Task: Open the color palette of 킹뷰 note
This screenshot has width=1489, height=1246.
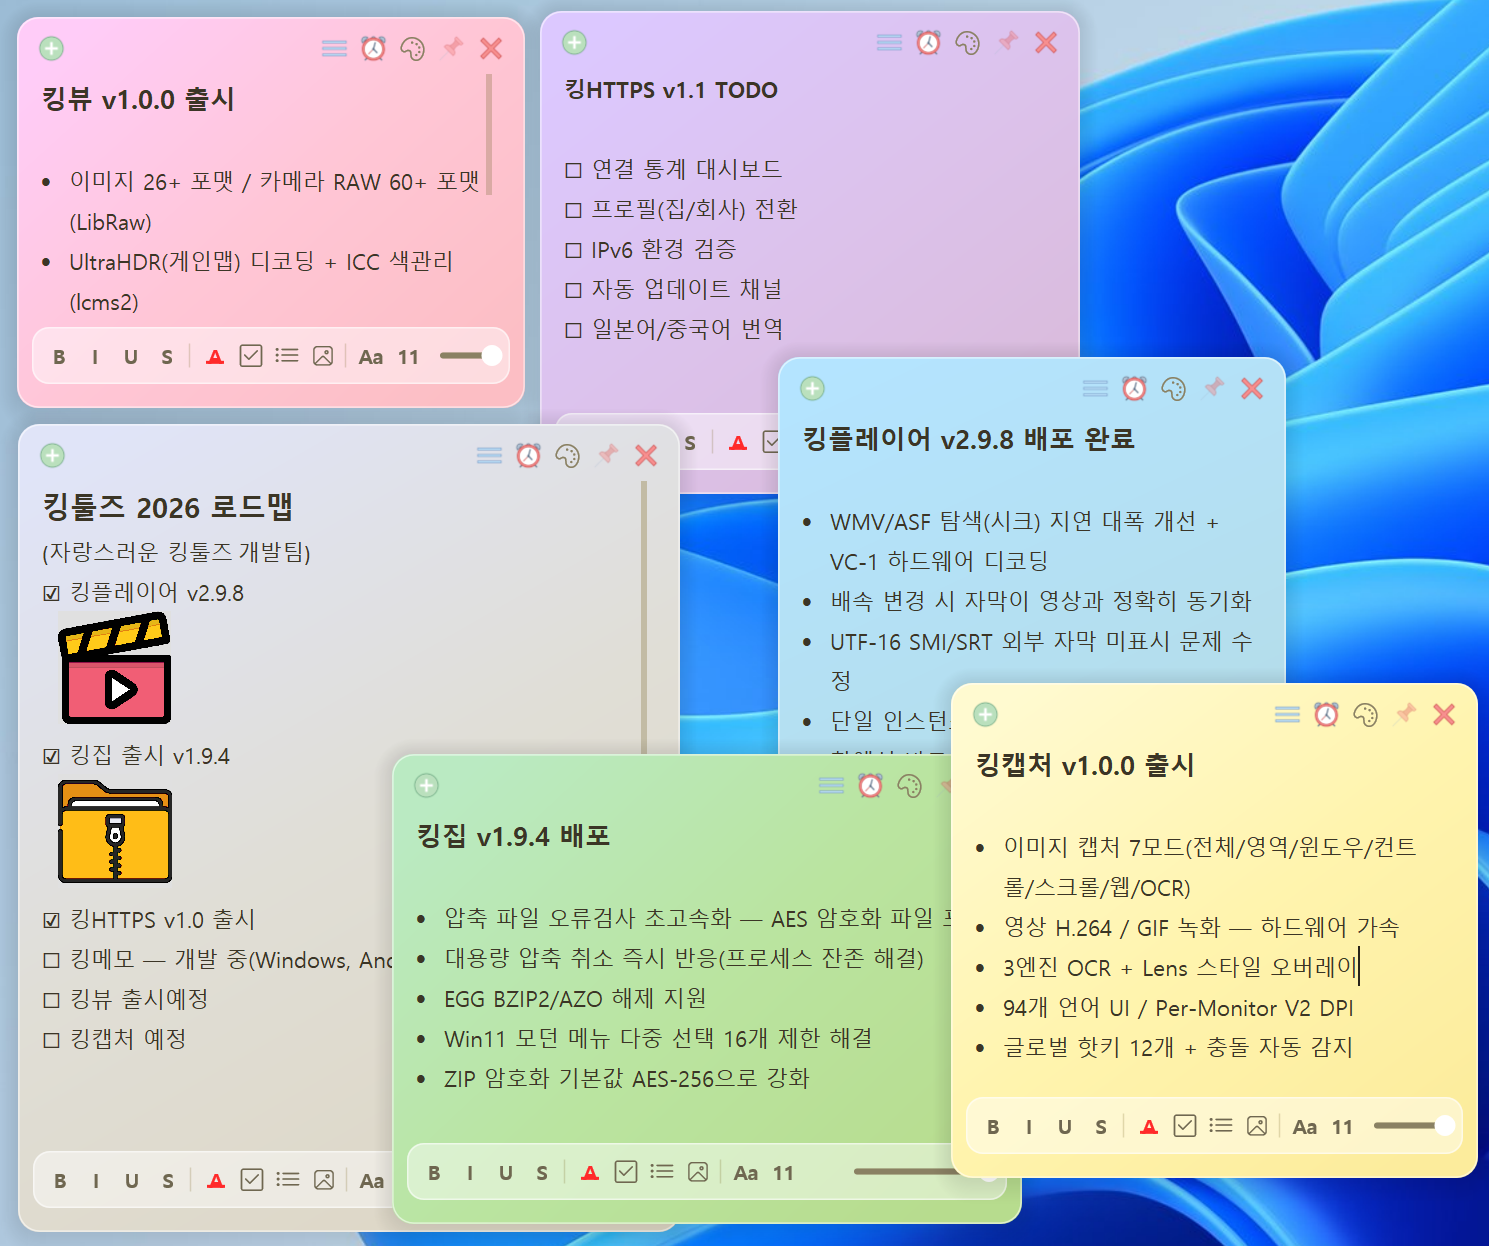Action: point(412,48)
